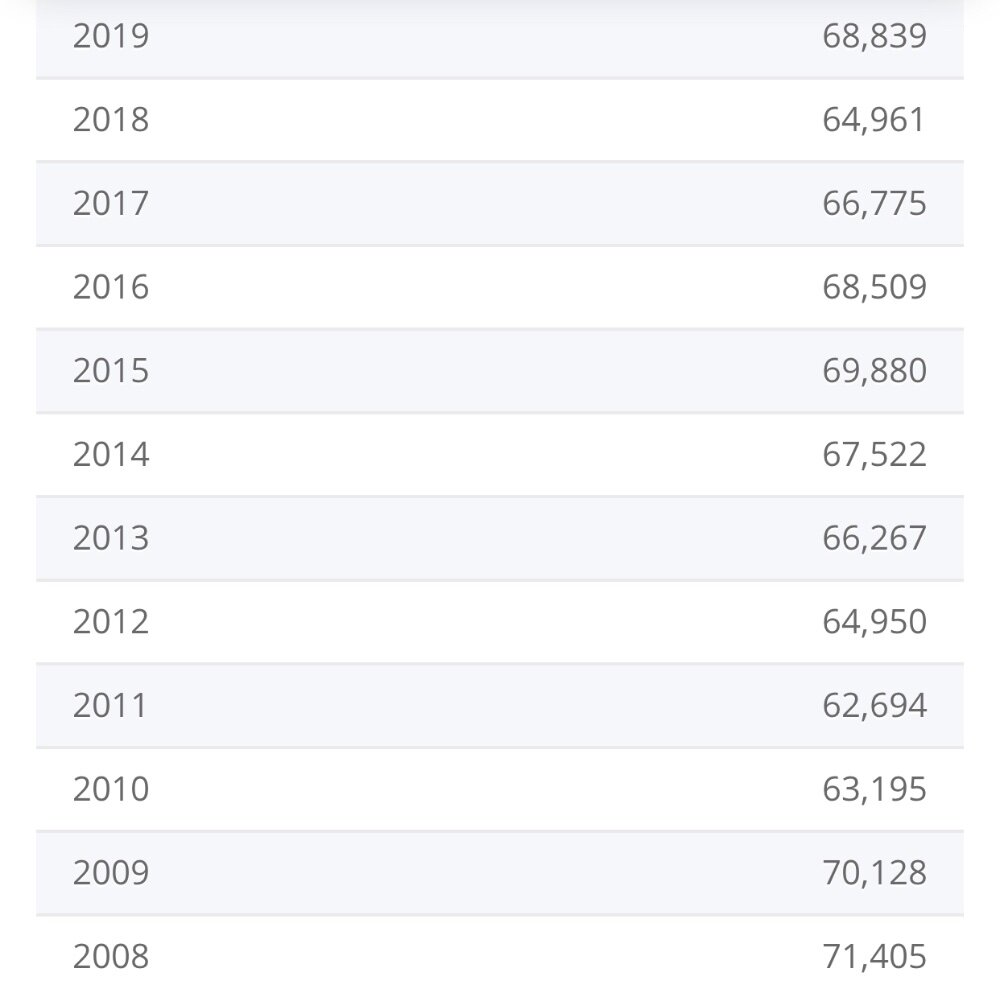Select the value 66,775
Screen dimensions: 1000x993
coord(874,203)
